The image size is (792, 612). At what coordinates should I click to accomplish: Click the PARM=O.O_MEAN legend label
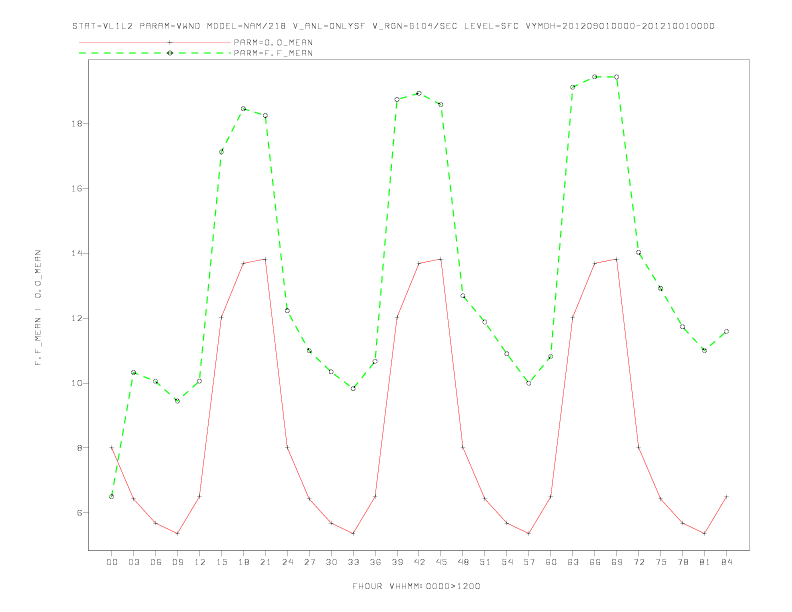pyautogui.click(x=273, y=42)
